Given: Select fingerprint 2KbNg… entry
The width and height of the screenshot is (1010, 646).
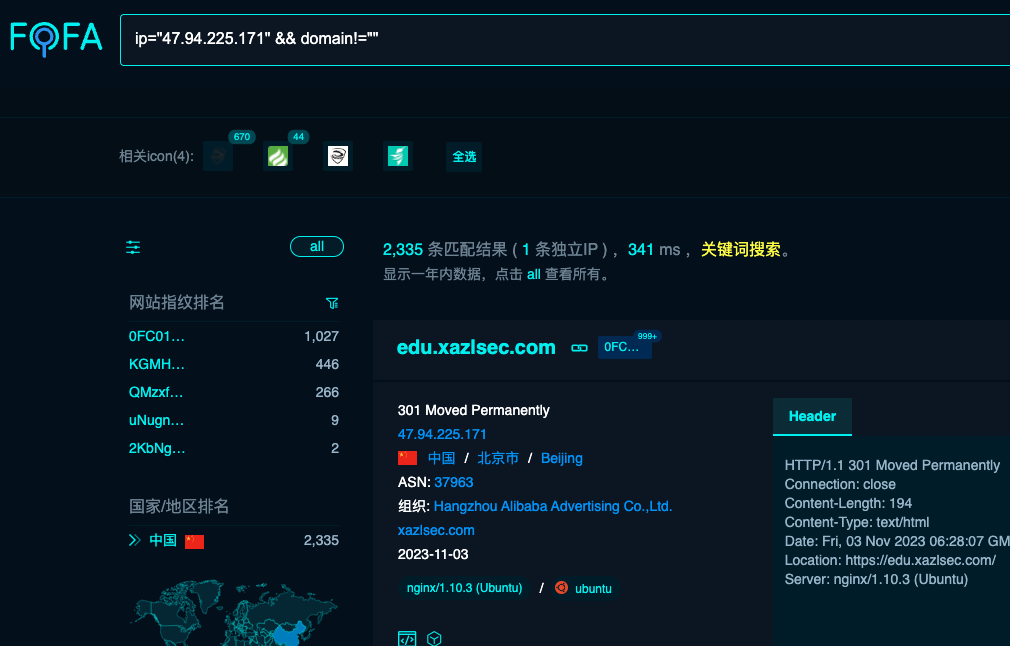Looking at the screenshot, I should pyautogui.click(x=157, y=448).
